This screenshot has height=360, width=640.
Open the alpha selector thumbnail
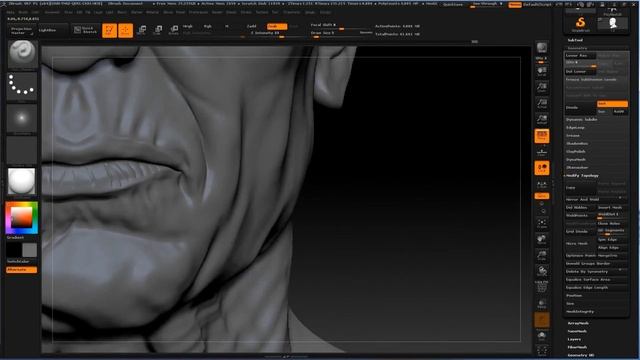(22, 118)
